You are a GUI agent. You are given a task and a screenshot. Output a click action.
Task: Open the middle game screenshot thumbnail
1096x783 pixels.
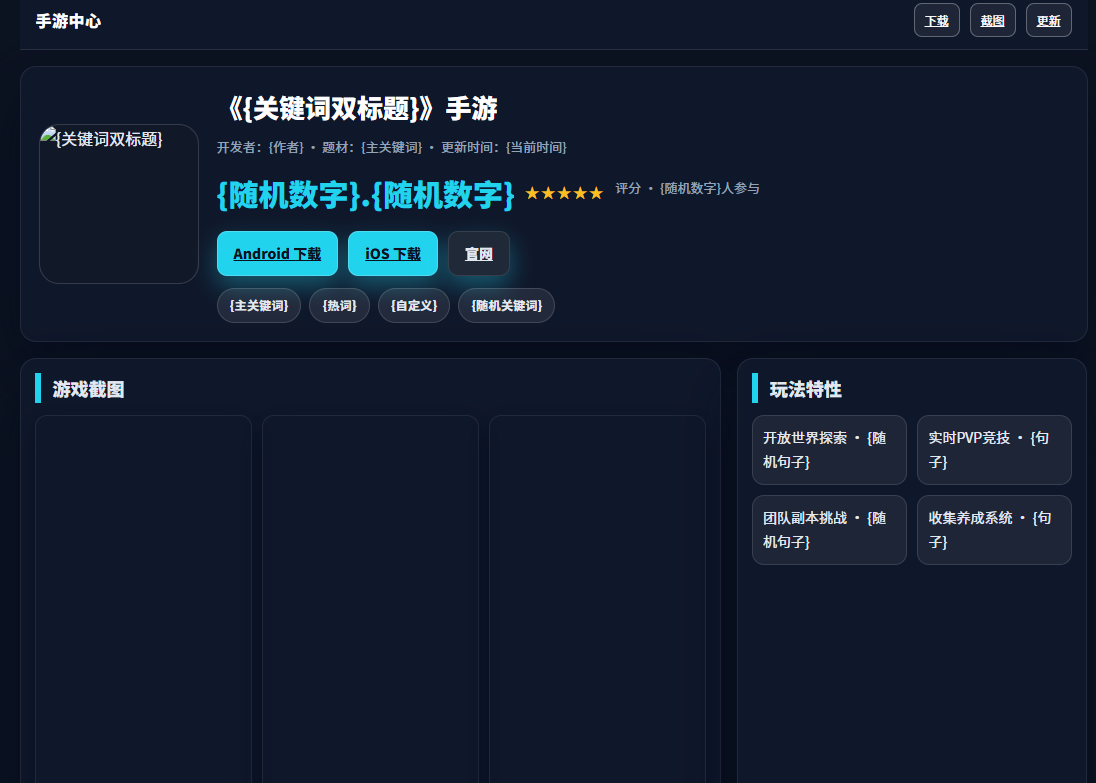[x=370, y=598]
